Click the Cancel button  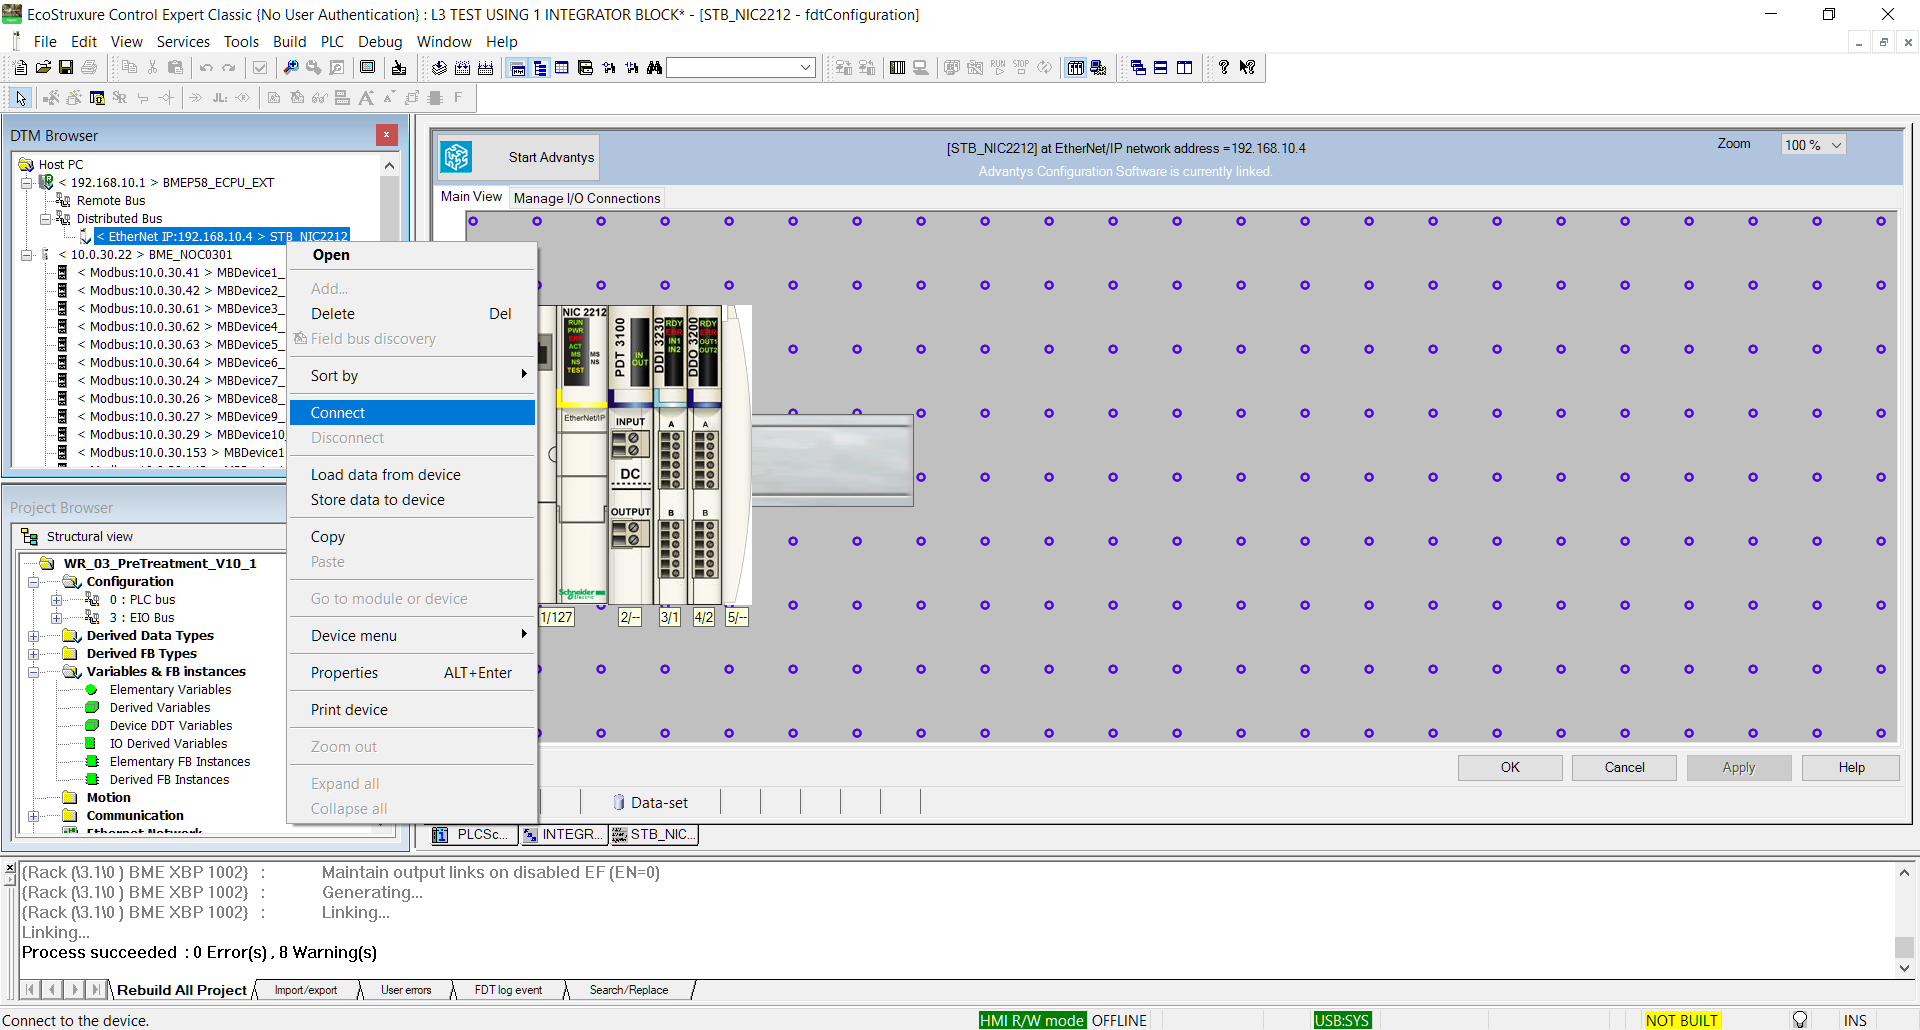click(x=1624, y=768)
